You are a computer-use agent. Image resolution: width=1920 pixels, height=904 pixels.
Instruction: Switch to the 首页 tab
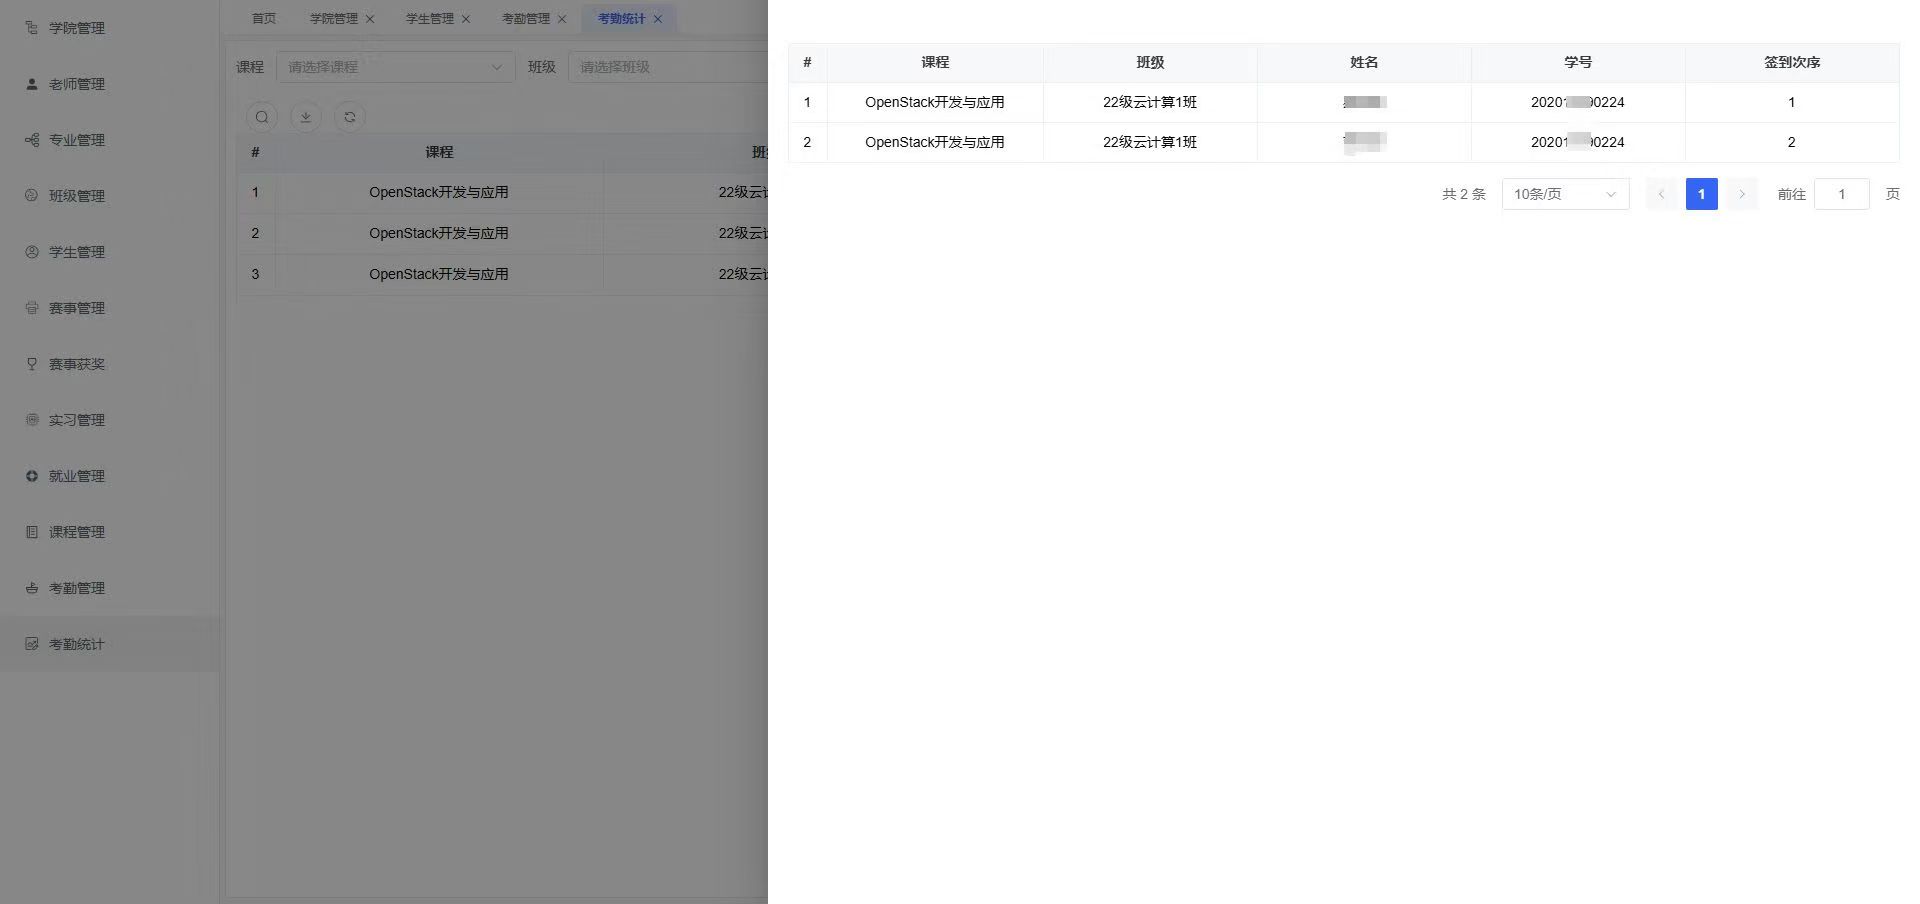click(264, 19)
